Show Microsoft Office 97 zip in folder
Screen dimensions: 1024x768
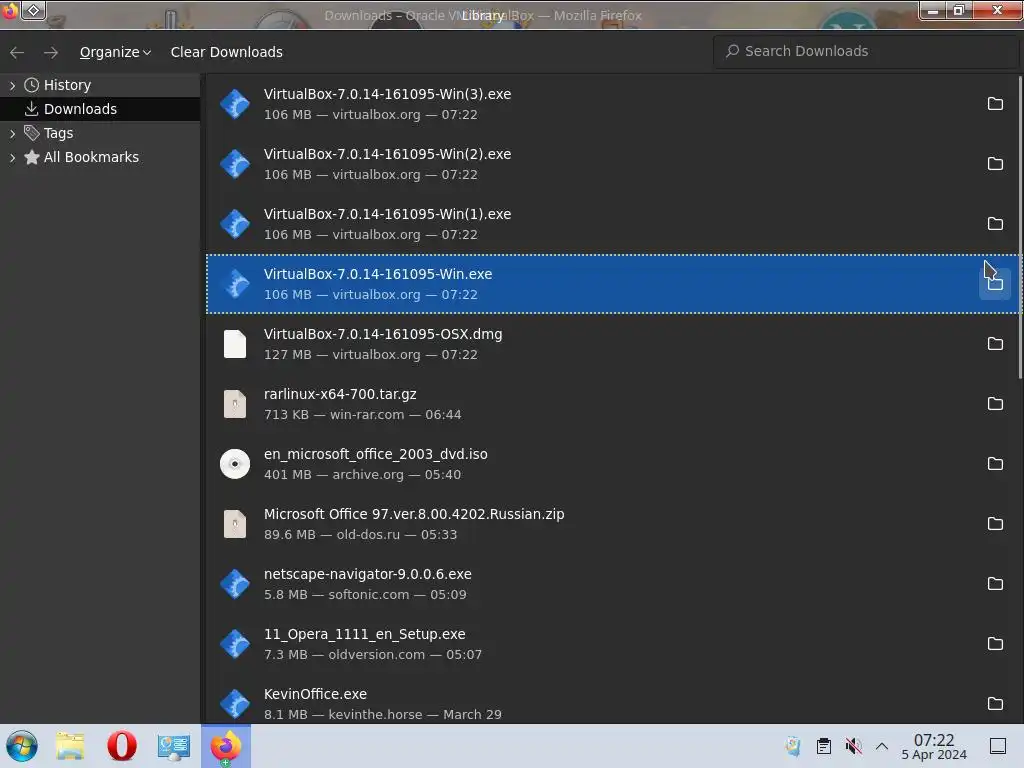tap(995, 524)
